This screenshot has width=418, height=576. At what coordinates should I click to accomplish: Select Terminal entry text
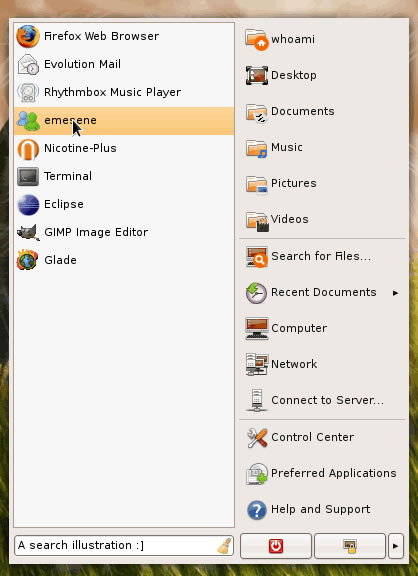pyautogui.click(x=68, y=176)
